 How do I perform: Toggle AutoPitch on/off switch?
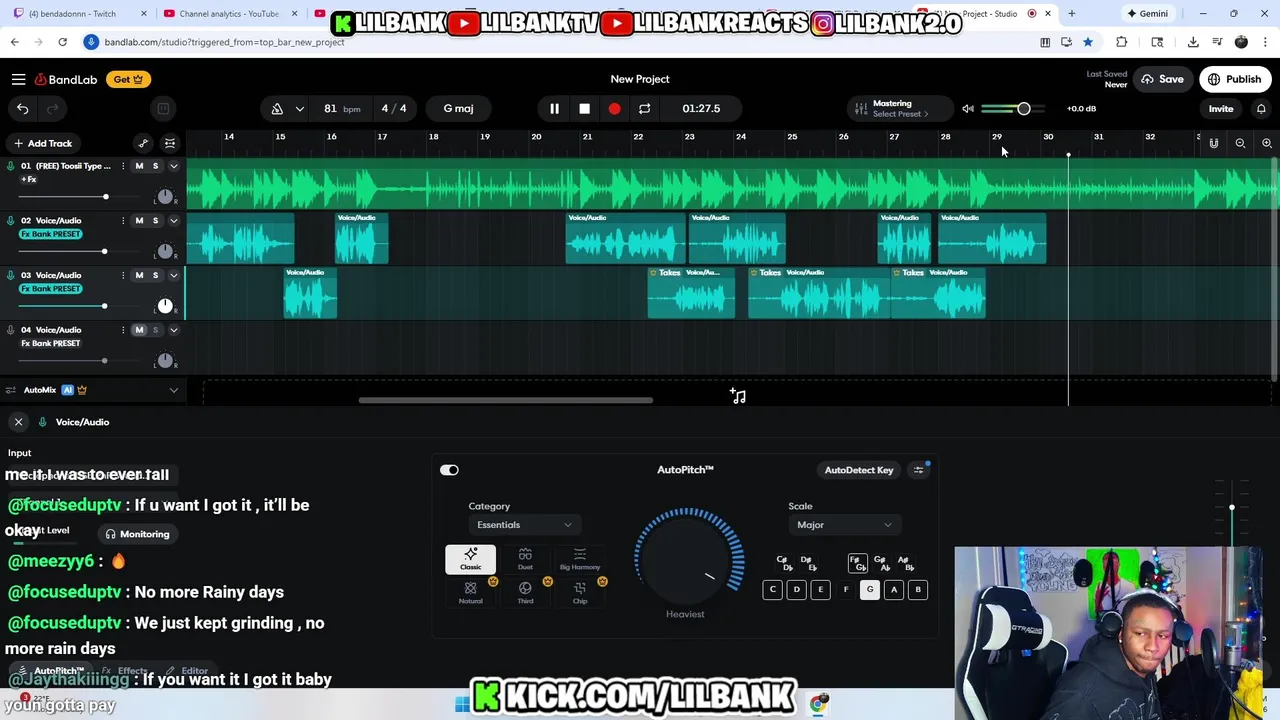[x=449, y=470]
